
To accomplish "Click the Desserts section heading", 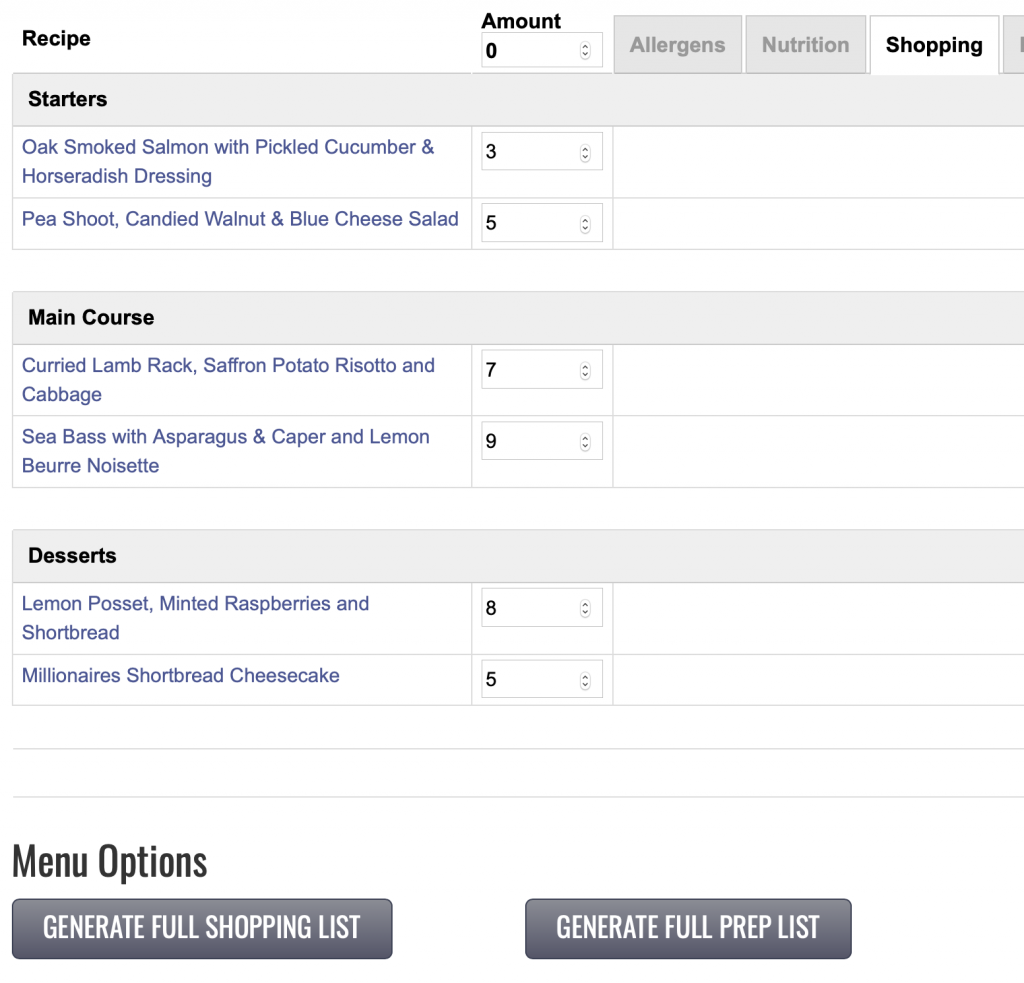I will [72, 556].
